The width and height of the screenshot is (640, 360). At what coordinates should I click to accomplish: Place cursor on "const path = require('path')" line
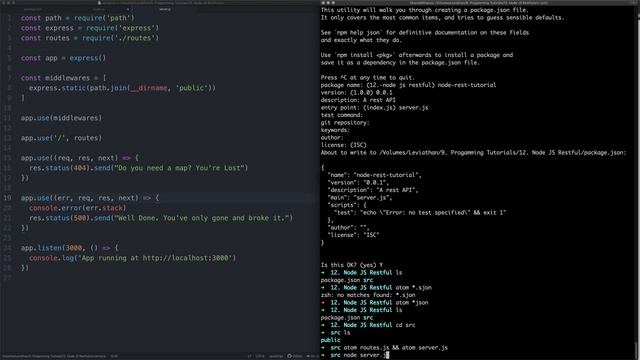78,18
